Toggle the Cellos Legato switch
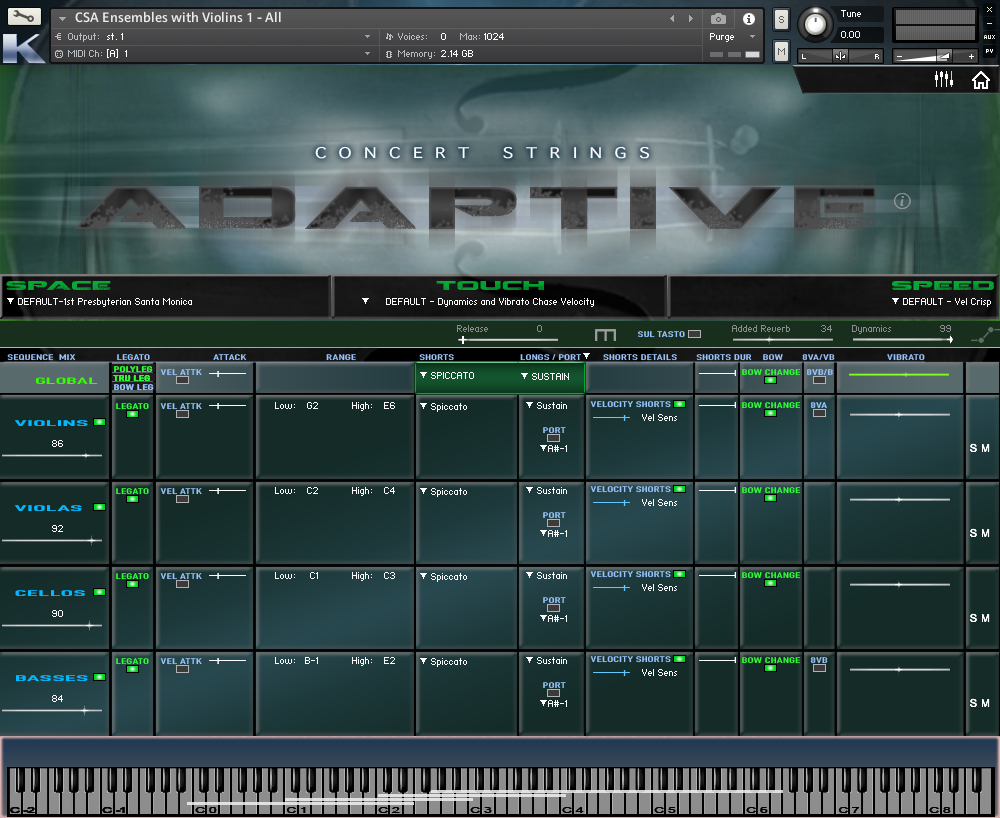Image resolution: width=1000 pixels, height=818 pixels. 132,584
